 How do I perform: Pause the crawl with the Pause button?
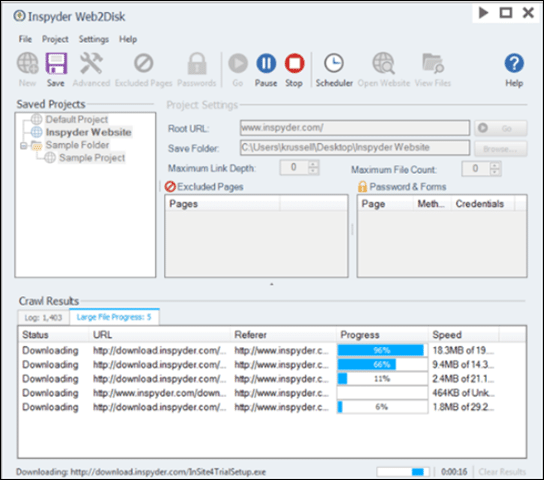[x=266, y=63]
